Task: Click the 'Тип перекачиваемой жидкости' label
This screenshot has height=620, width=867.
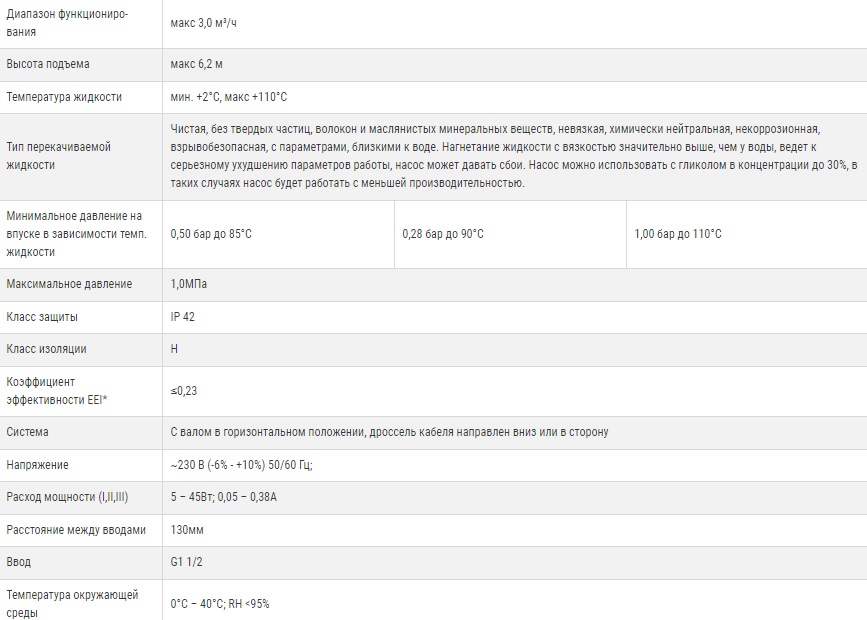Action: [59, 155]
